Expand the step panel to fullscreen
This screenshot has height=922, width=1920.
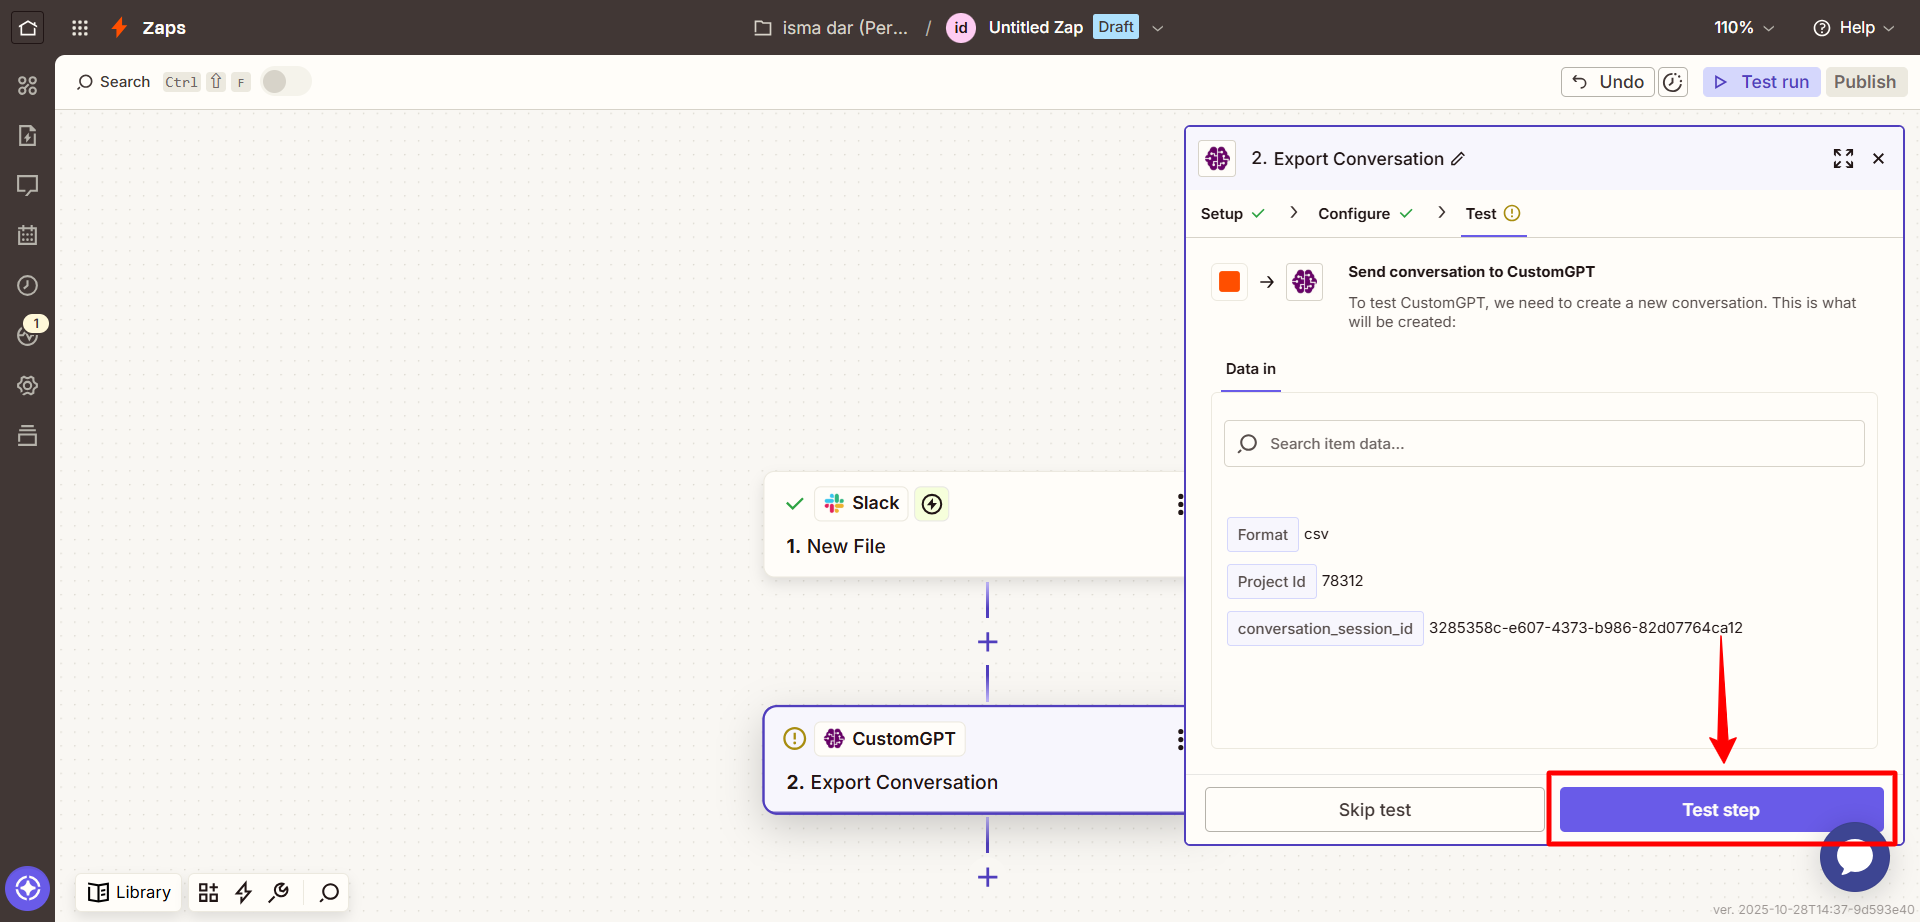pyautogui.click(x=1843, y=159)
